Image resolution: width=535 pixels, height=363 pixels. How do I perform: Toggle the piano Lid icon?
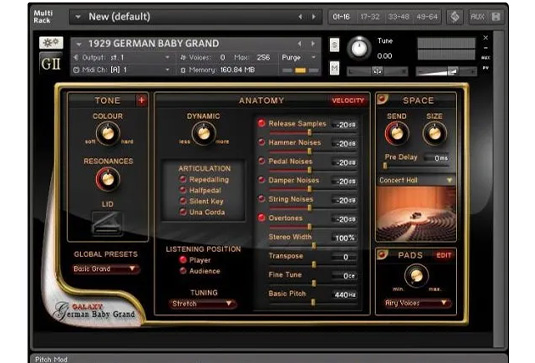107,223
